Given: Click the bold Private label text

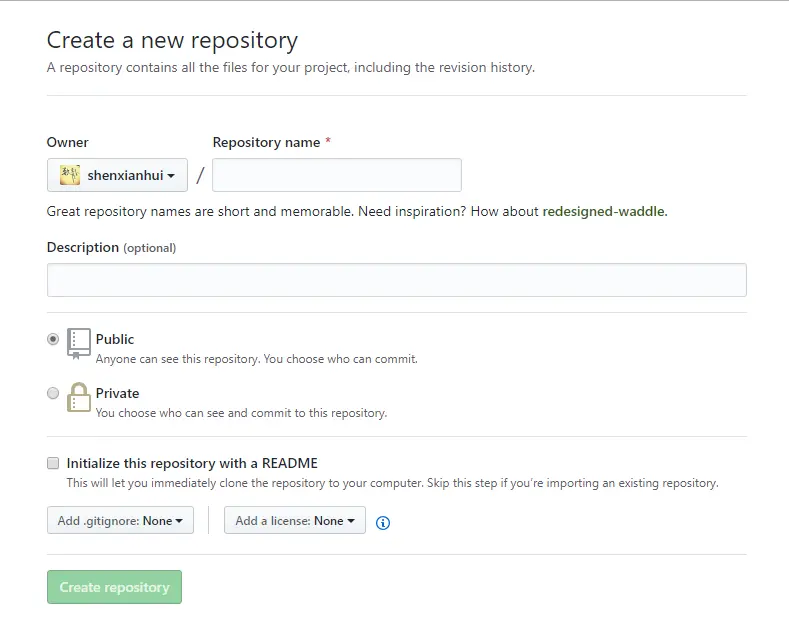Looking at the screenshot, I should (117, 393).
